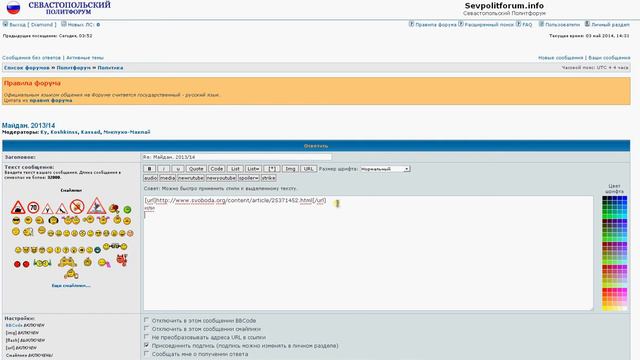
Task: Untick the attach signature checkbox
Action: [147, 345]
